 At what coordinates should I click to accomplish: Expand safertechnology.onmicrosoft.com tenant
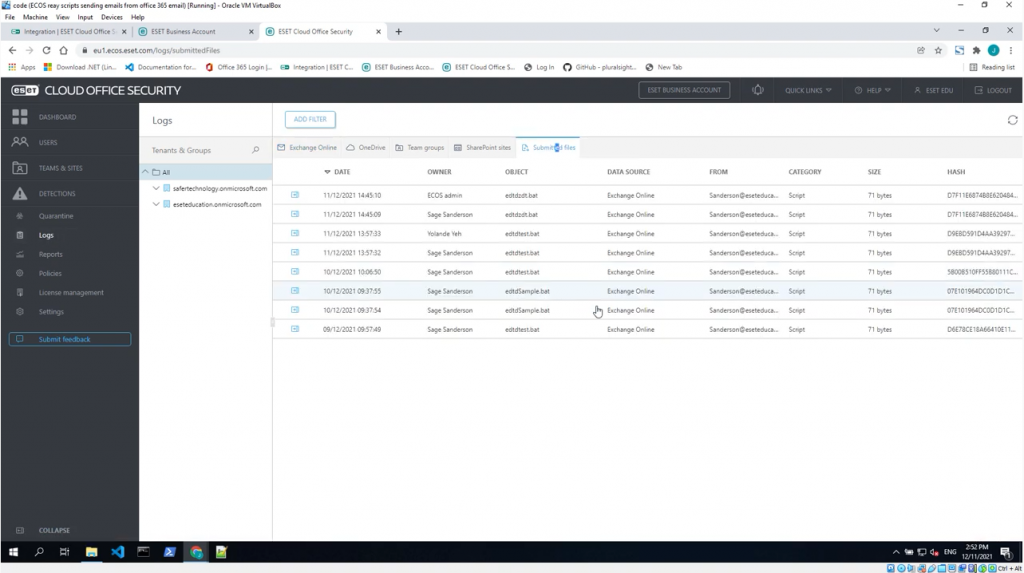pos(156,188)
